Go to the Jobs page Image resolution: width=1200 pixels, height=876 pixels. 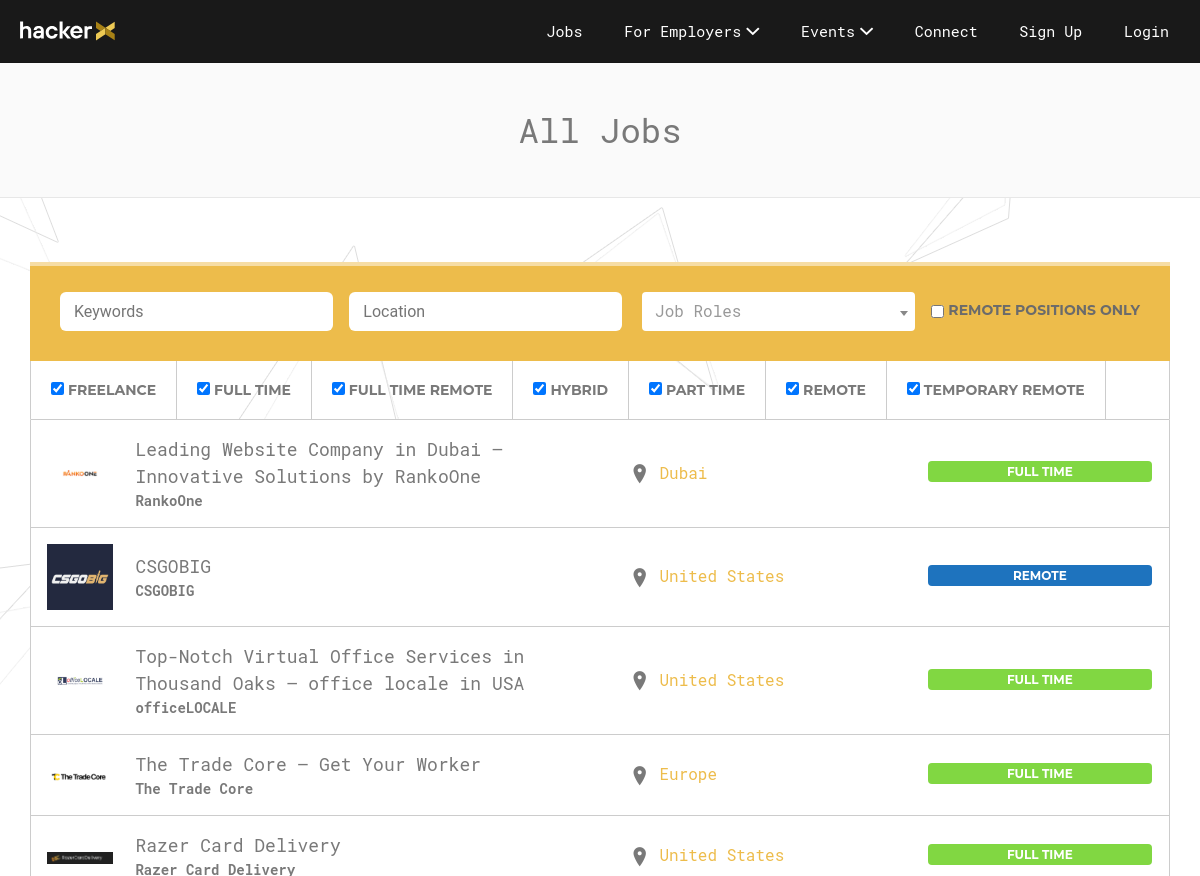coord(564,32)
